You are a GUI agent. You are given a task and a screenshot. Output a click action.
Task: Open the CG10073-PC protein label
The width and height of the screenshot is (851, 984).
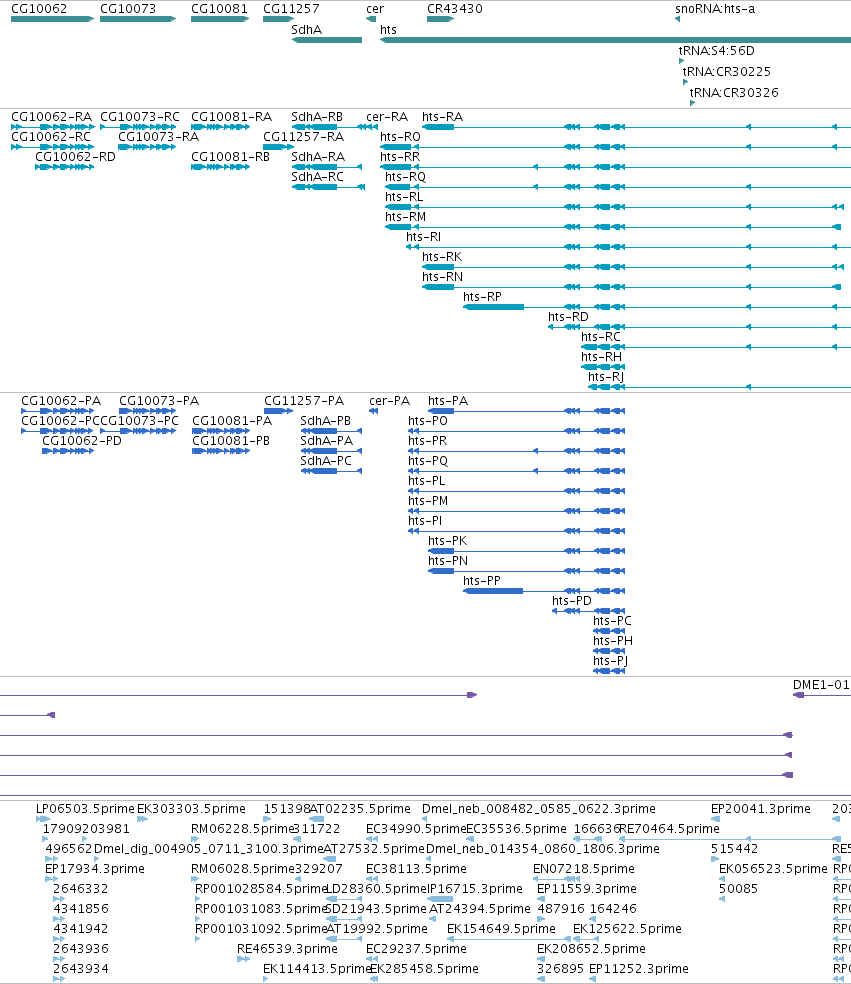(139, 421)
